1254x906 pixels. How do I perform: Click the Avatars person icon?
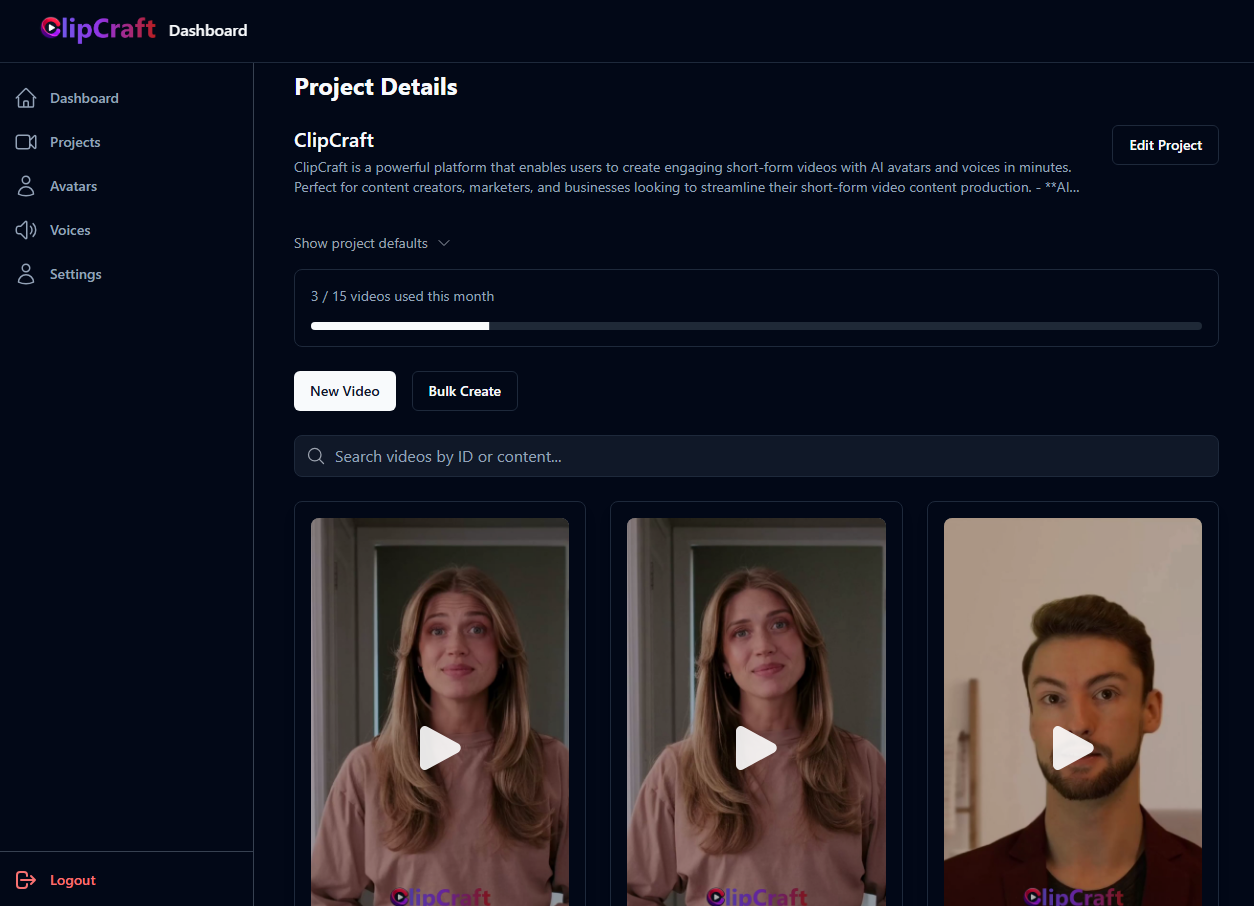26,186
